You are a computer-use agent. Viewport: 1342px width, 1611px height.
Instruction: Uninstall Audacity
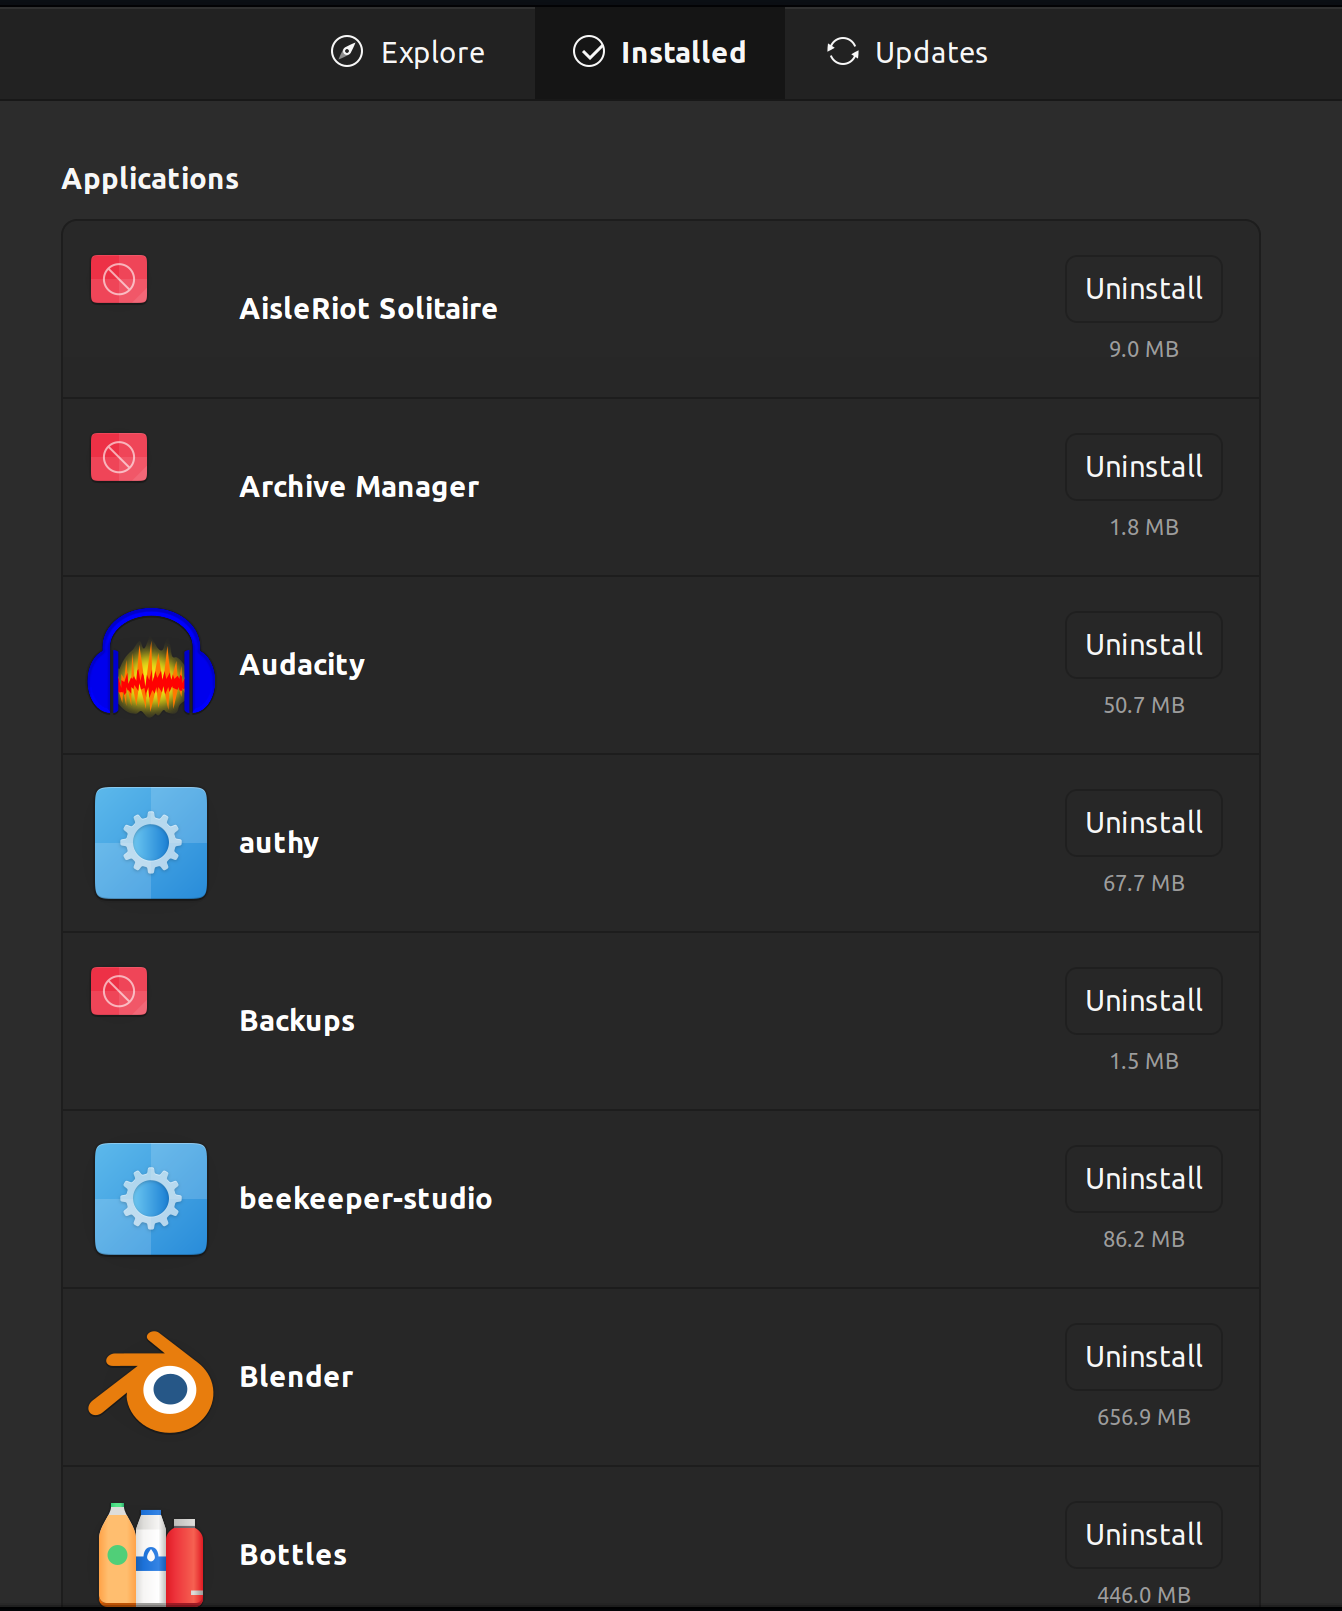coord(1143,644)
